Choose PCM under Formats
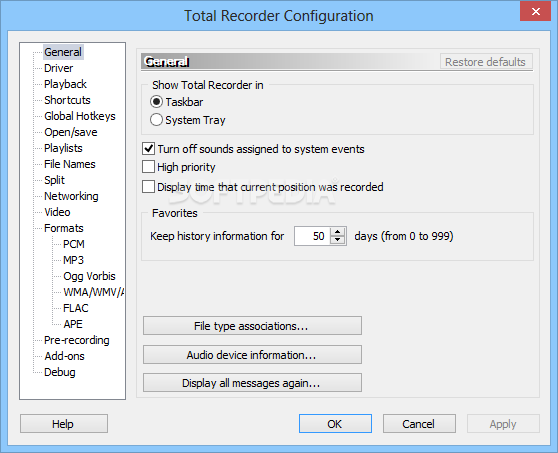 74,244
